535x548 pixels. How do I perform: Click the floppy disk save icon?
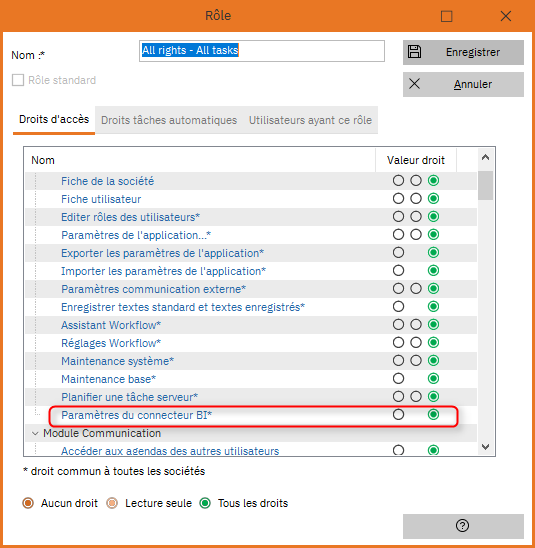click(x=414, y=52)
